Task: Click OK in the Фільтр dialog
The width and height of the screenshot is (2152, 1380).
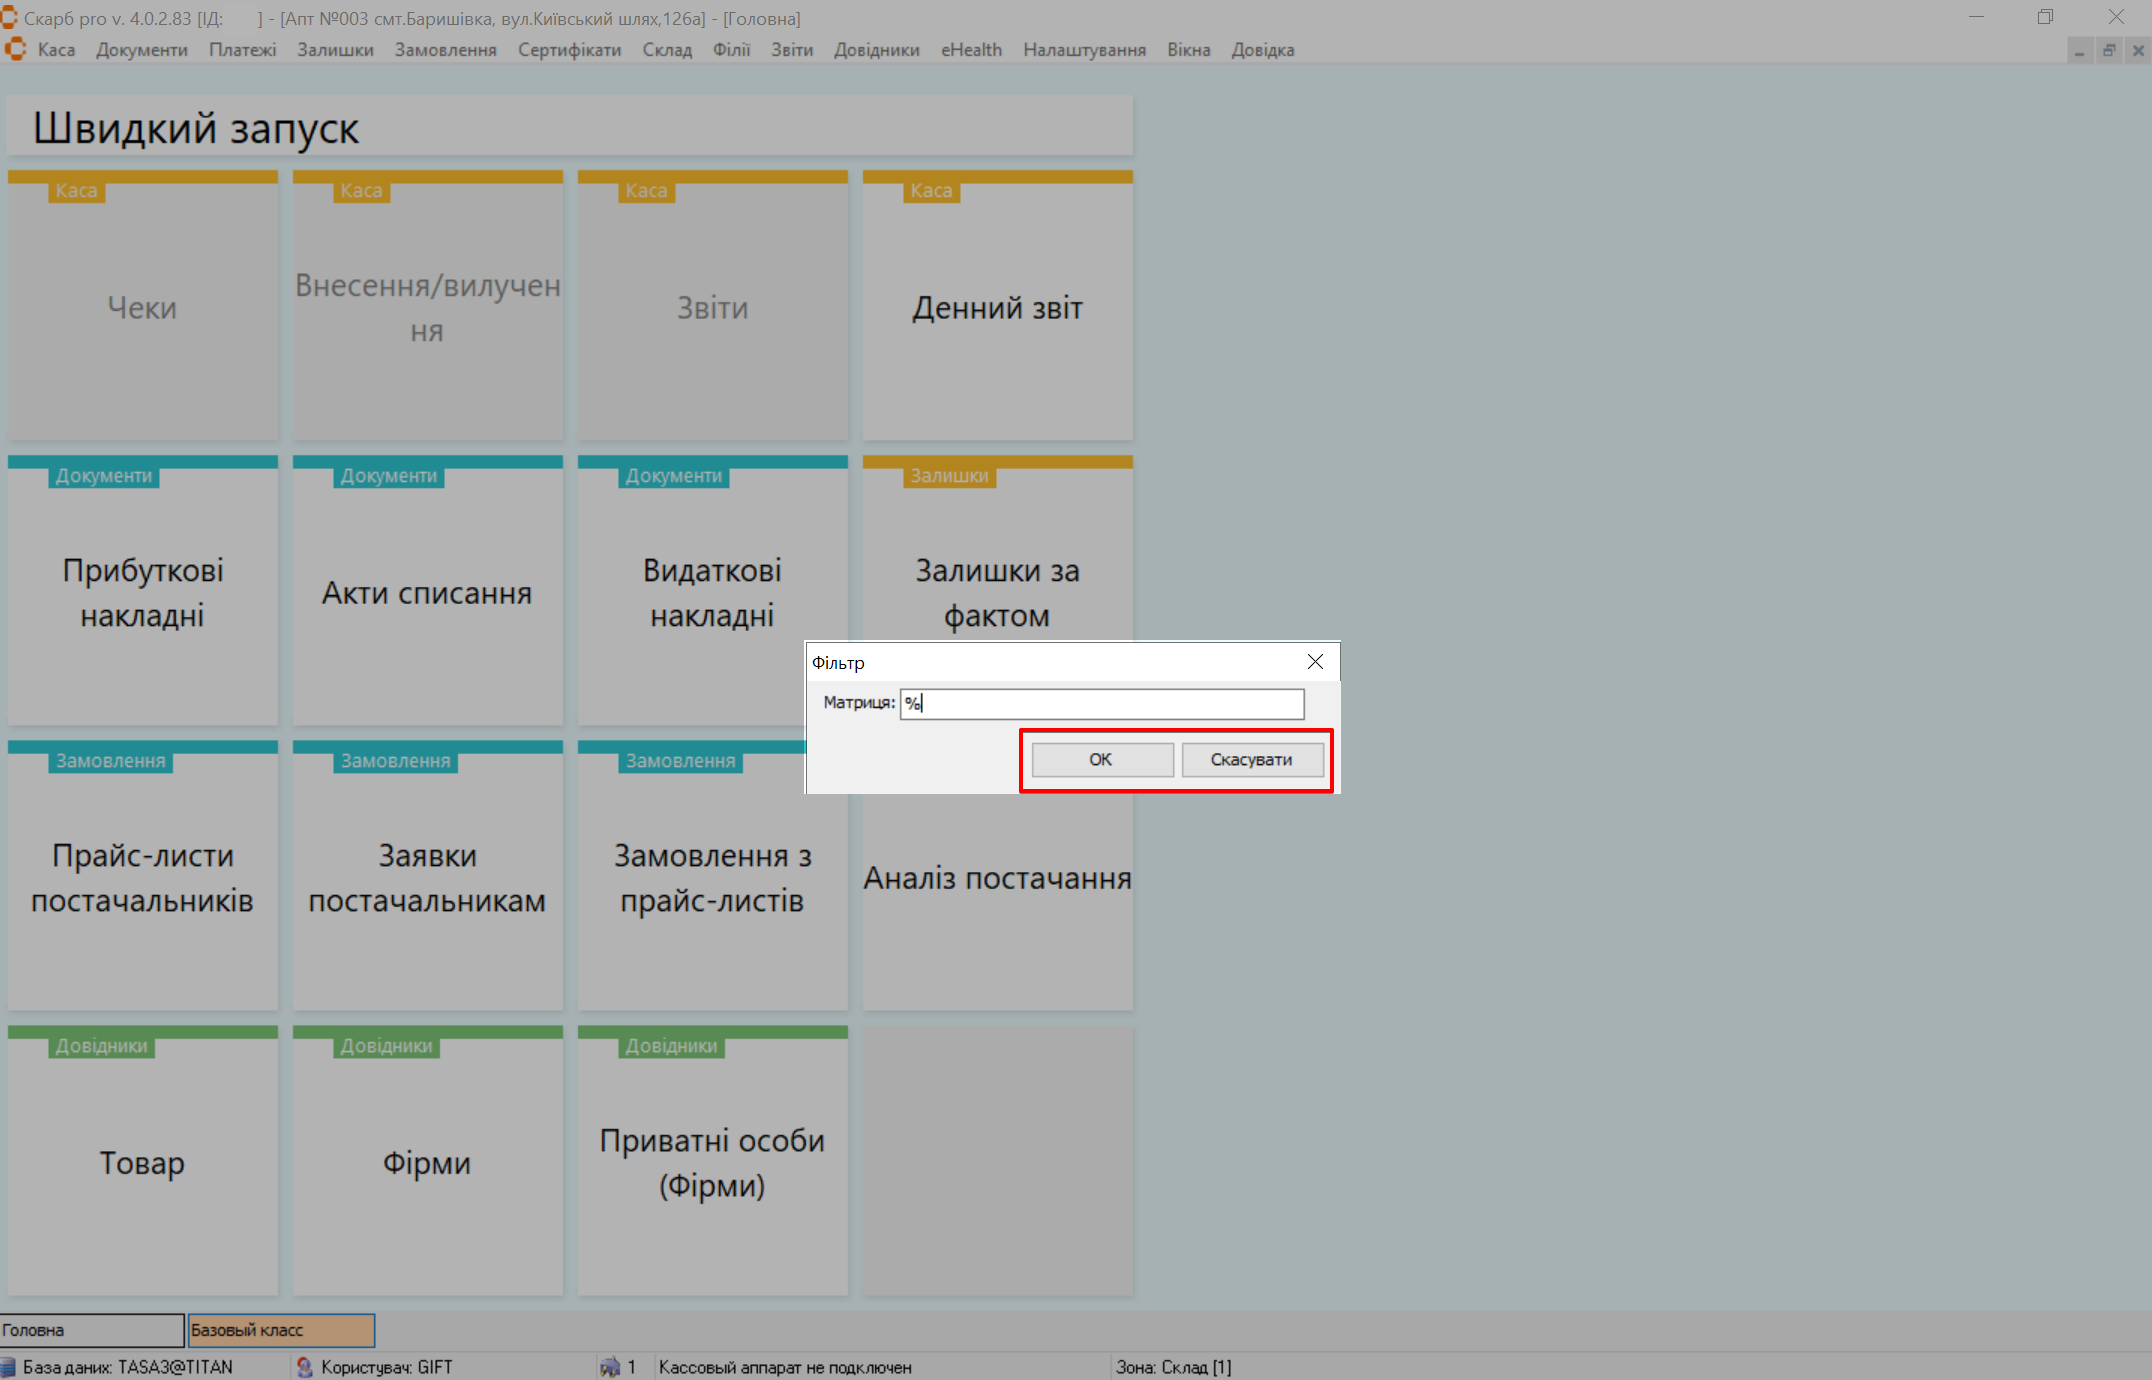Action: pos(1102,759)
